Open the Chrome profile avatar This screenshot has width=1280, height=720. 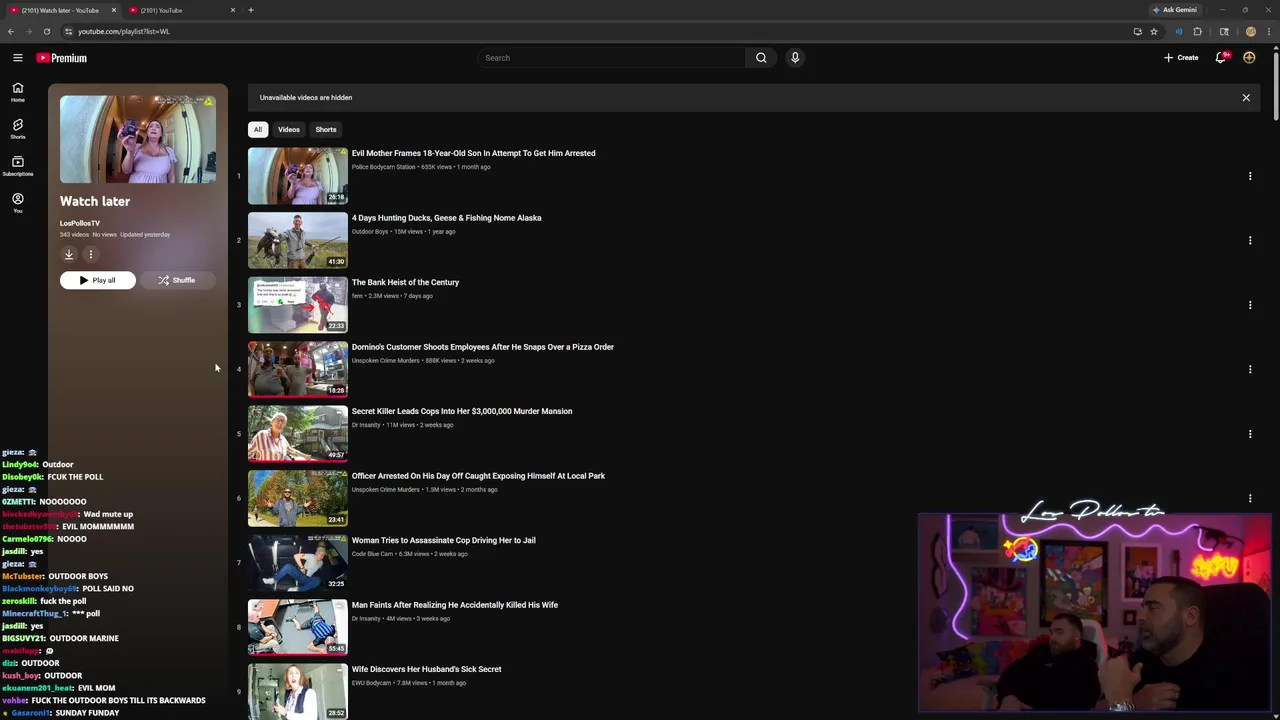[x=1250, y=31]
